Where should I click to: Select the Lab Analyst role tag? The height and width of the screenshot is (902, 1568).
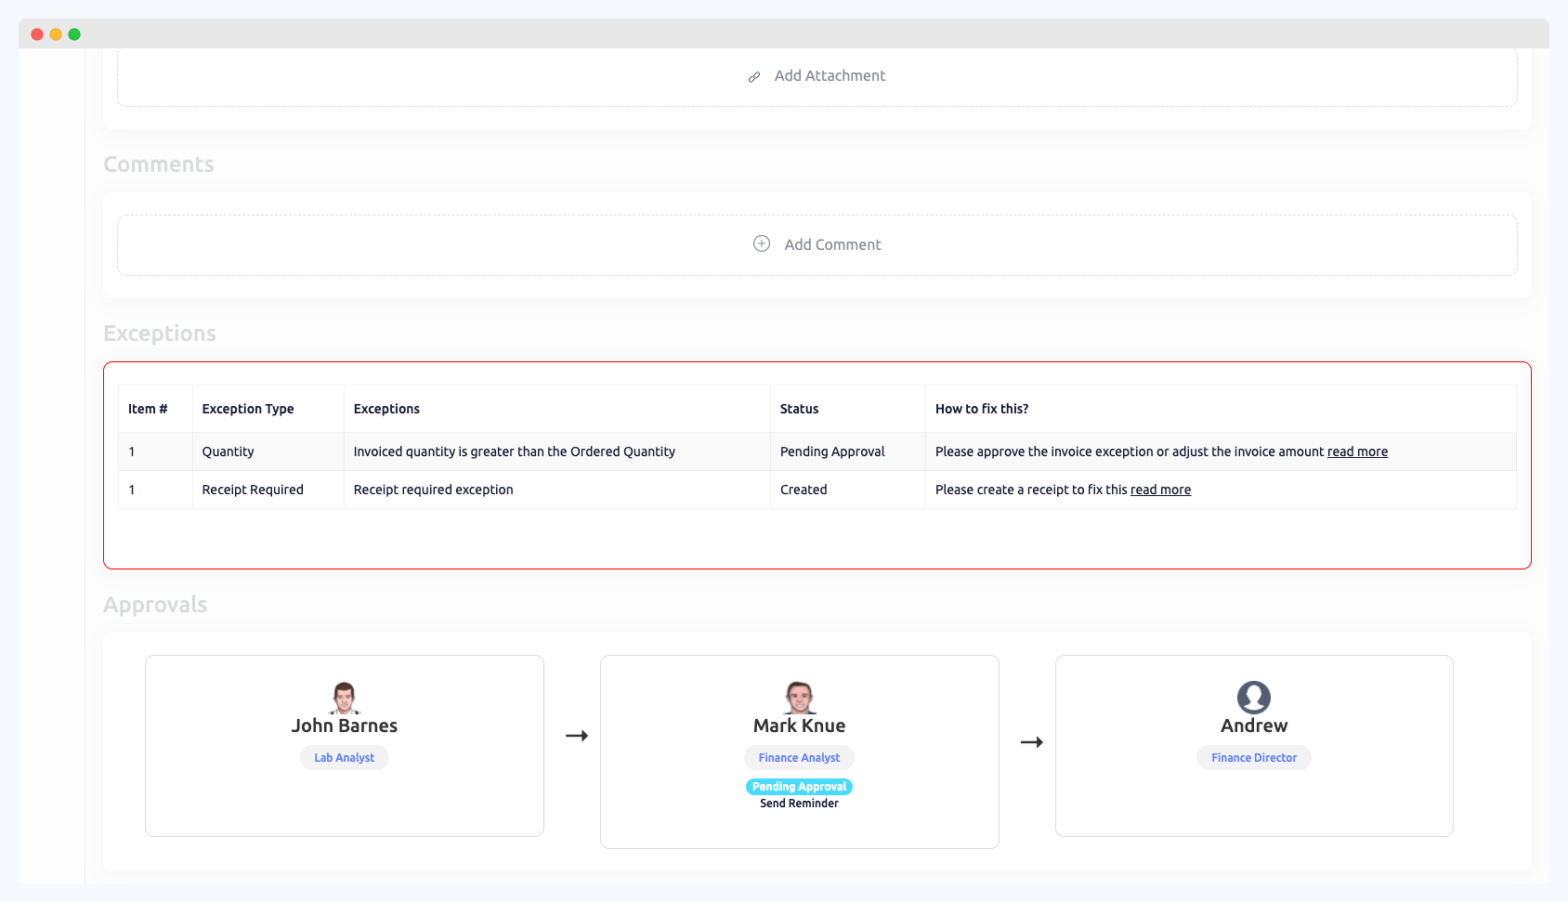point(344,758)
